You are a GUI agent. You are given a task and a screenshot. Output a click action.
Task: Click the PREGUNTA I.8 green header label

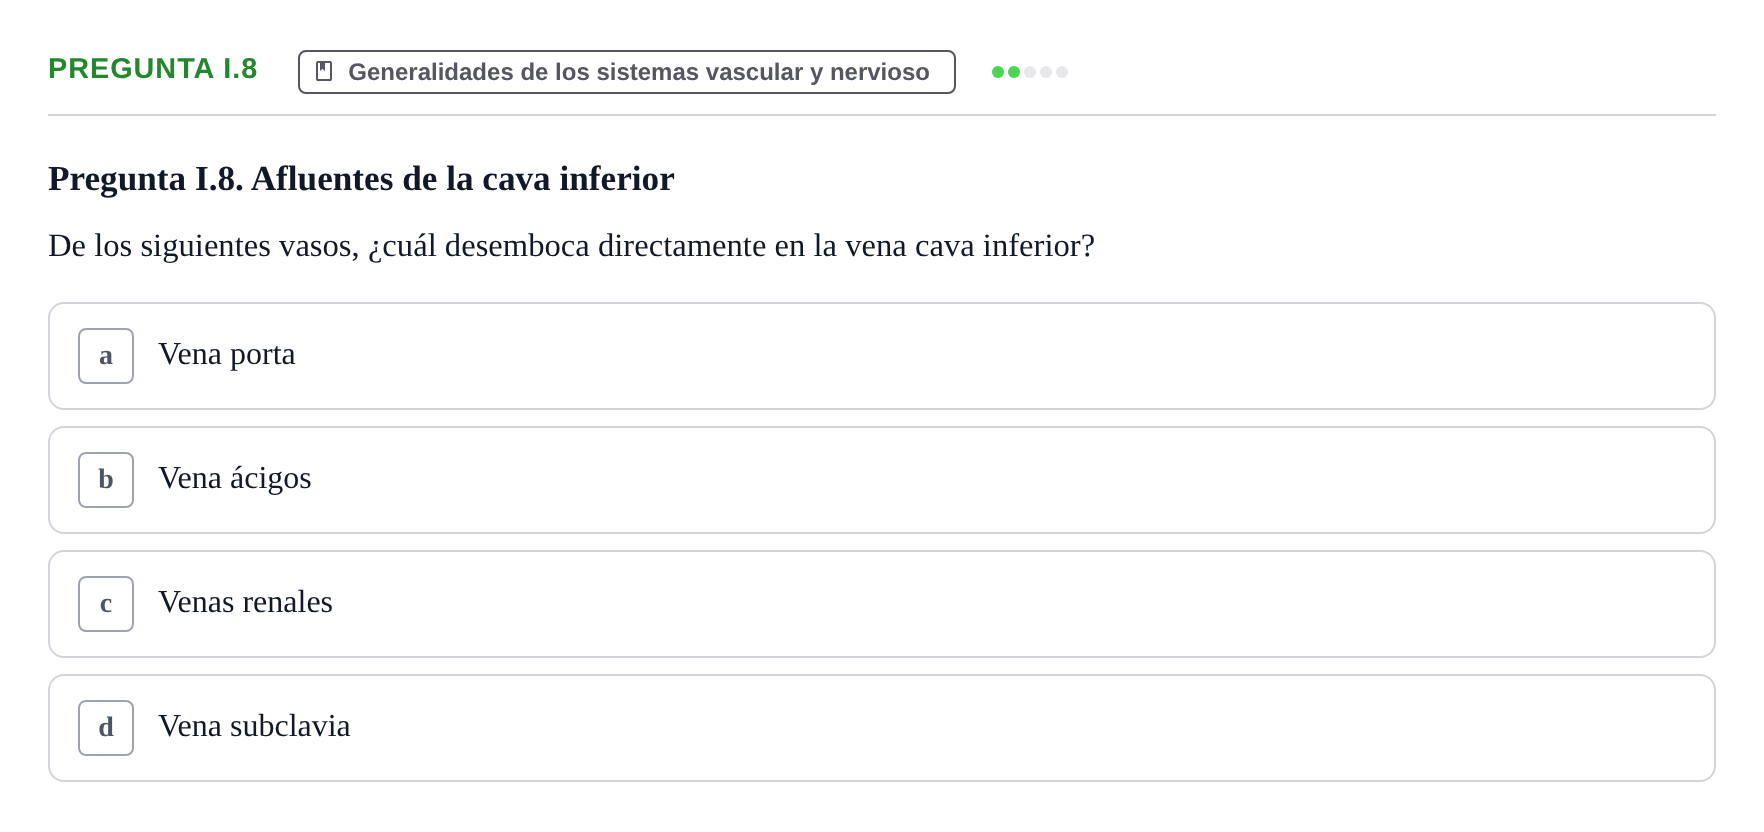pos(153,68)
